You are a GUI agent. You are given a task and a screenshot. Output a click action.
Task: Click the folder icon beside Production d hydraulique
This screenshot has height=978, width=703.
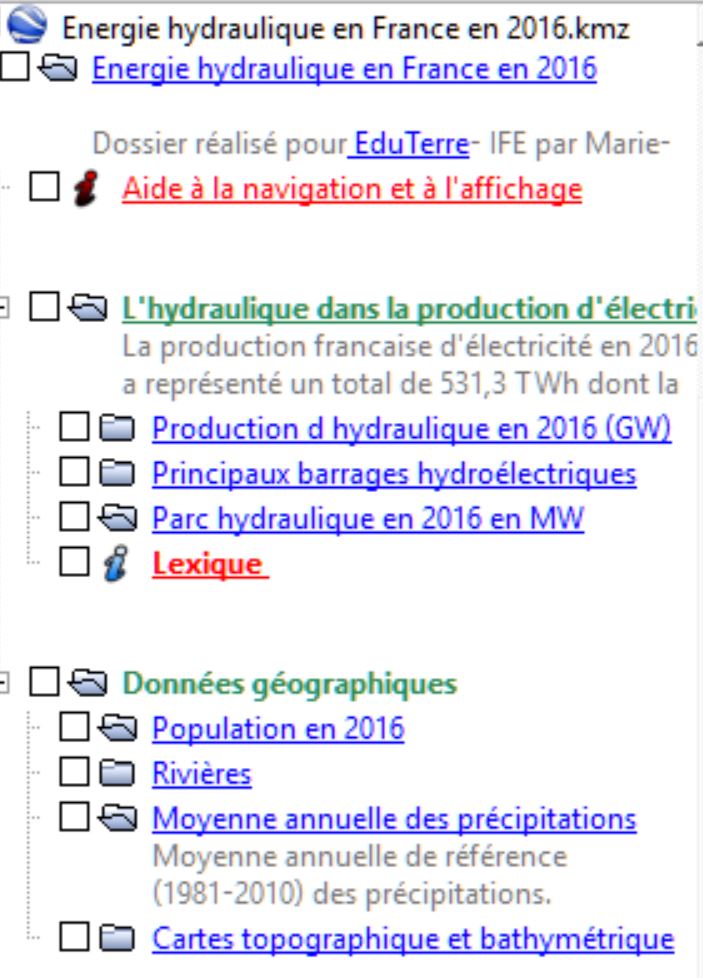point(119,429)
